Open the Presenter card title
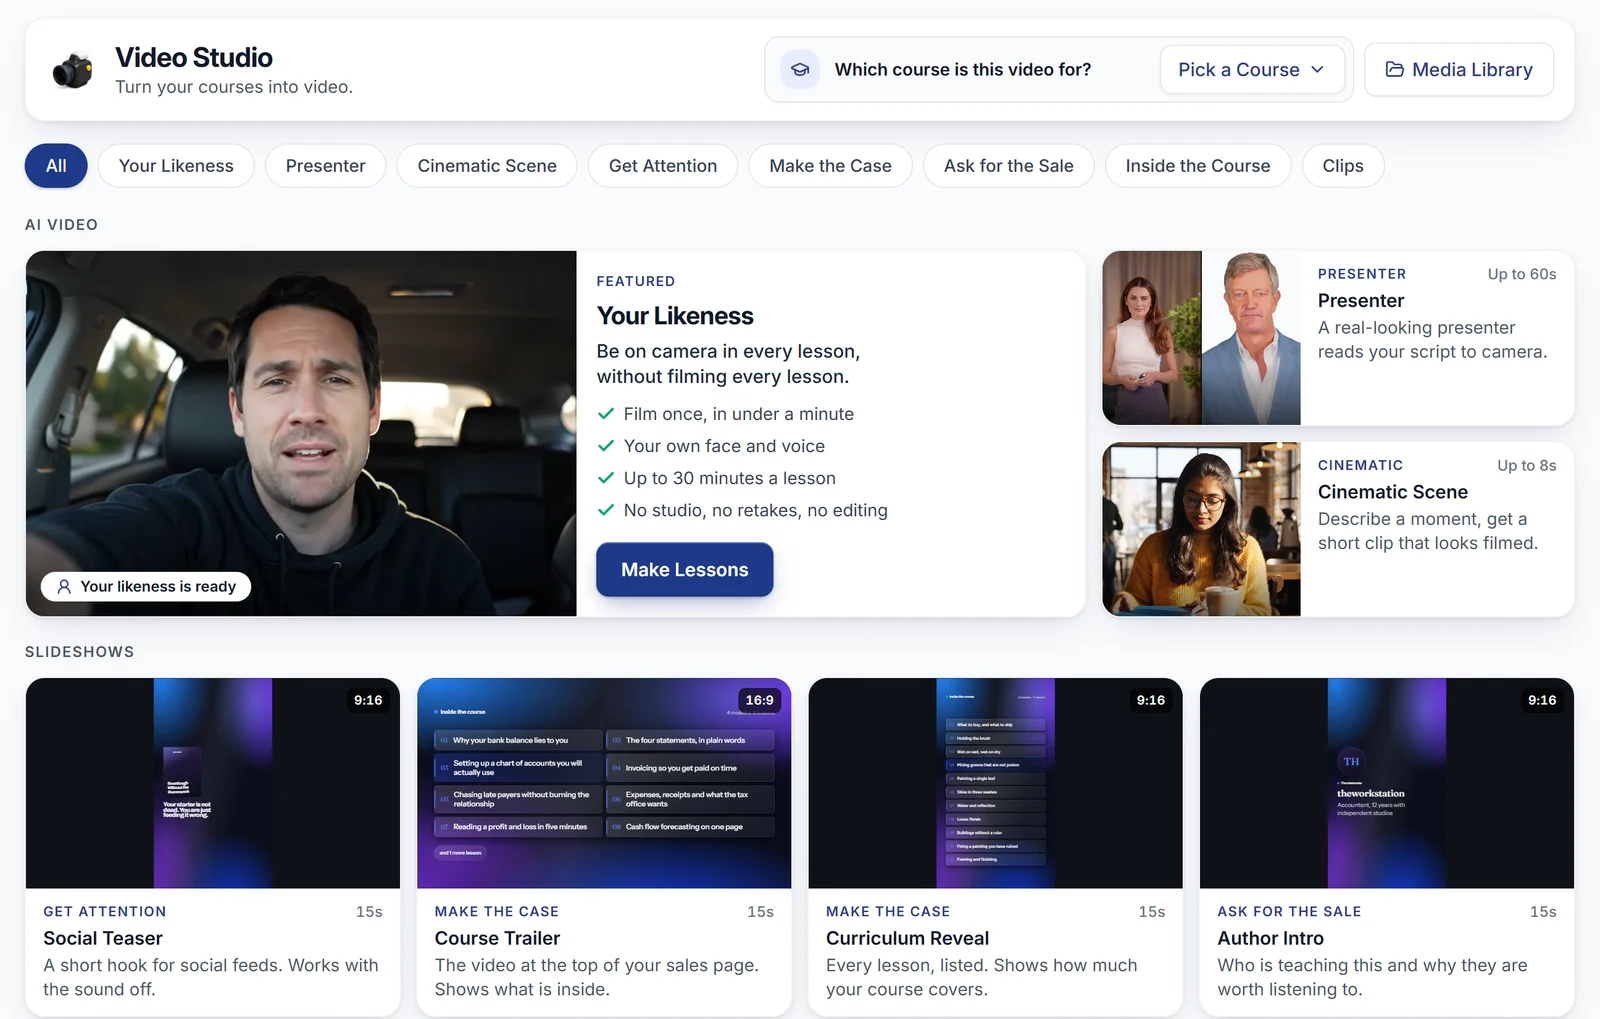Screen dimensions: 1600x1019 [x=1360, y=301]
